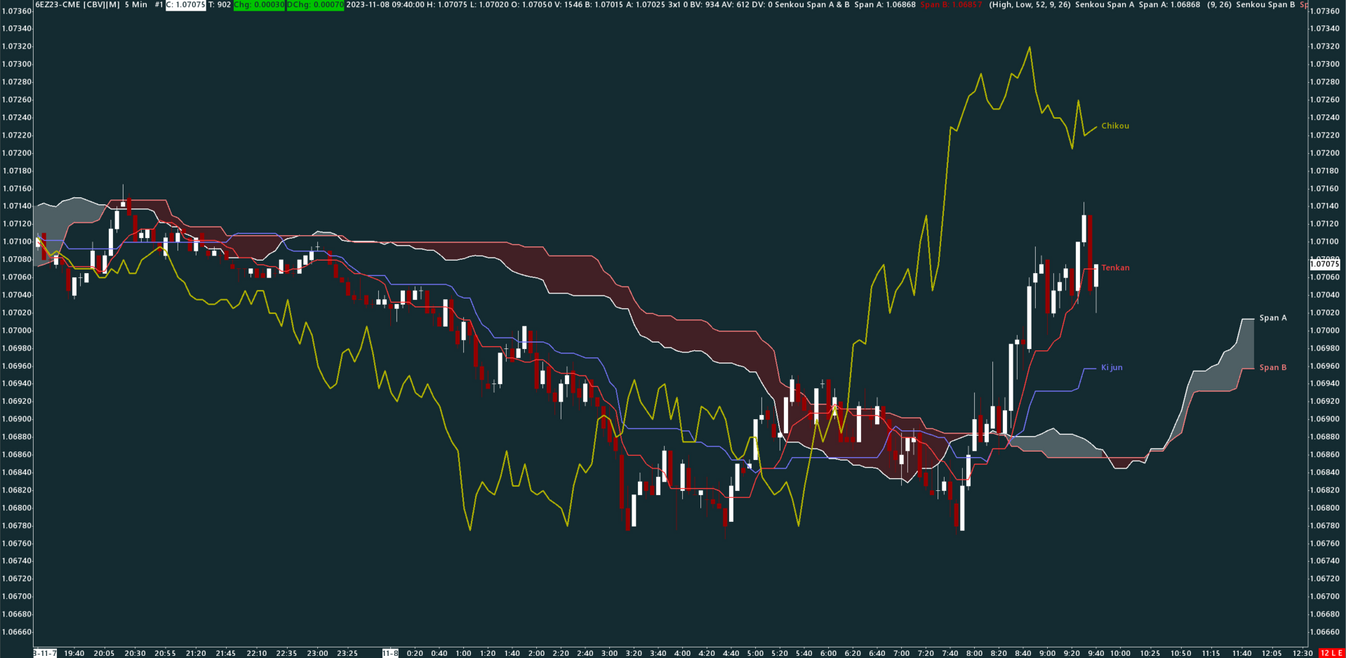Screen dimensions: 1346x658
Task: Click the Chikou line label
Action: 1115,126
